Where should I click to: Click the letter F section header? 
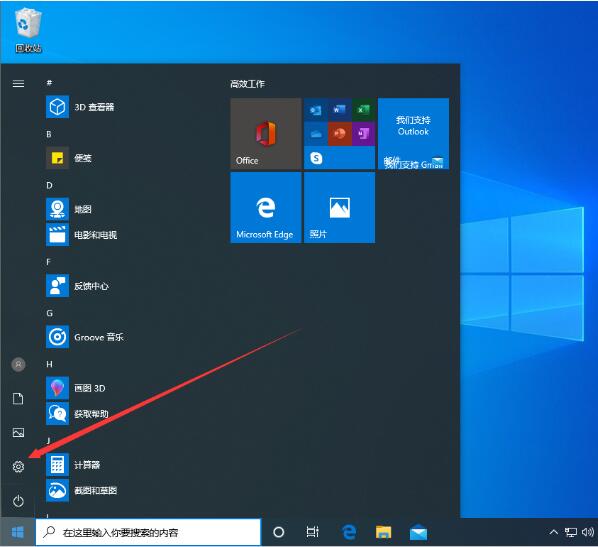[x=48, y=262]
